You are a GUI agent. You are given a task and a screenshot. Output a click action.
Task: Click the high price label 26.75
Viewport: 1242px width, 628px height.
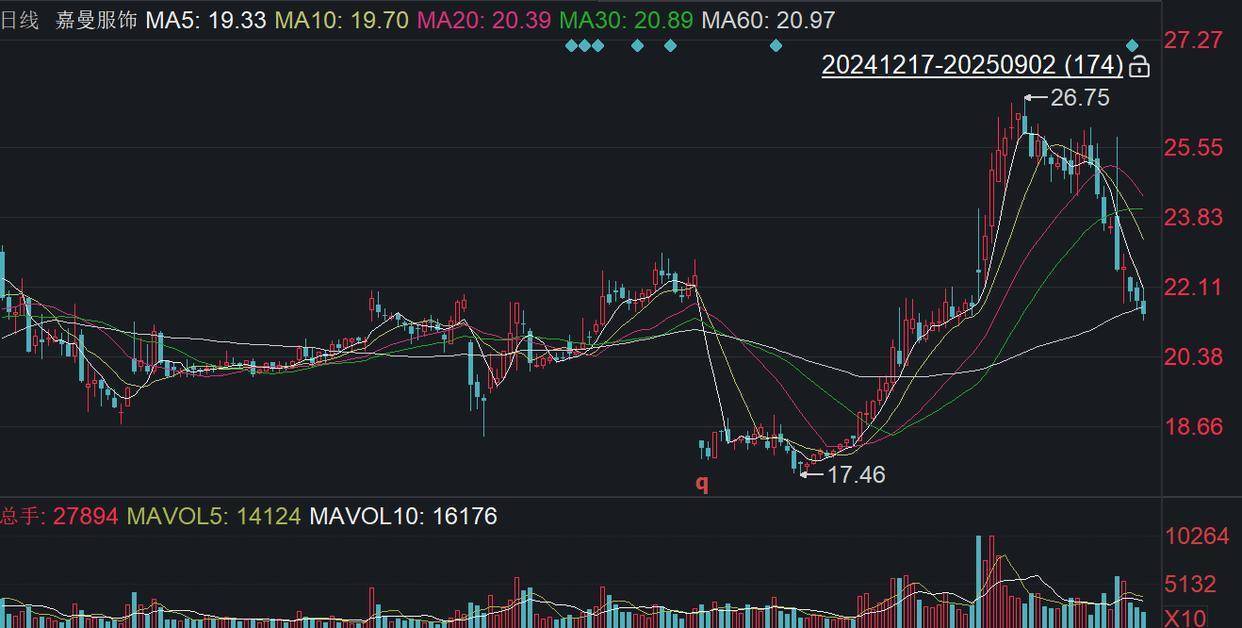[x=1080, y=98]
